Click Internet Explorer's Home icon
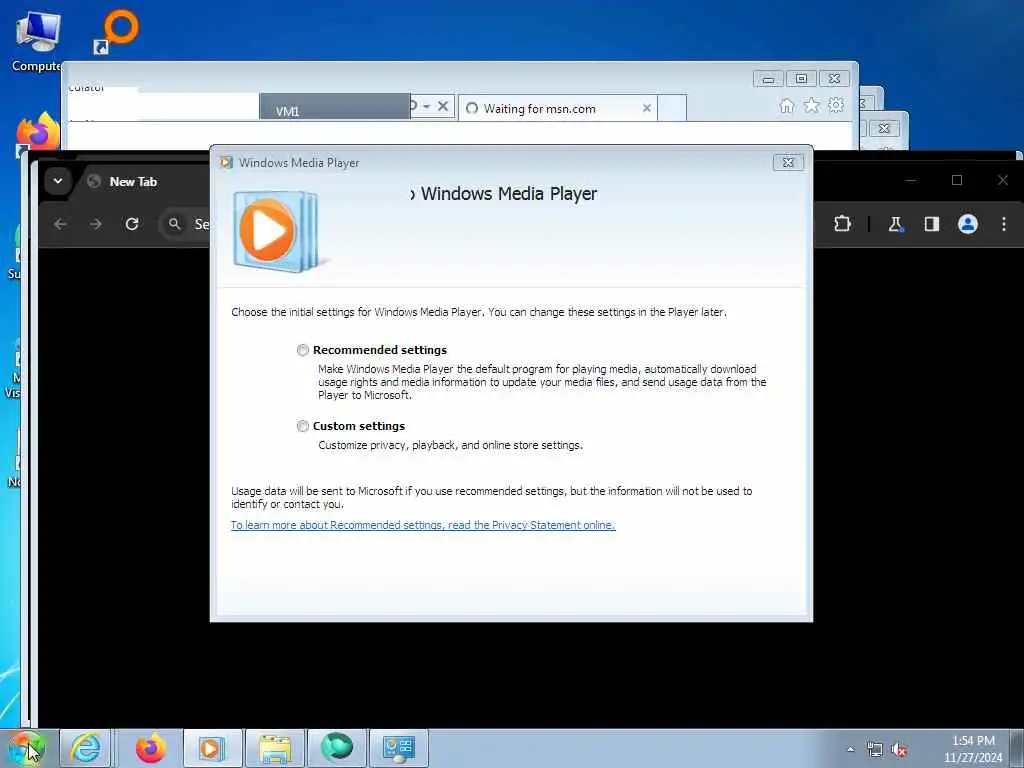Screen dimensions: 1024x768 (787, 106)
